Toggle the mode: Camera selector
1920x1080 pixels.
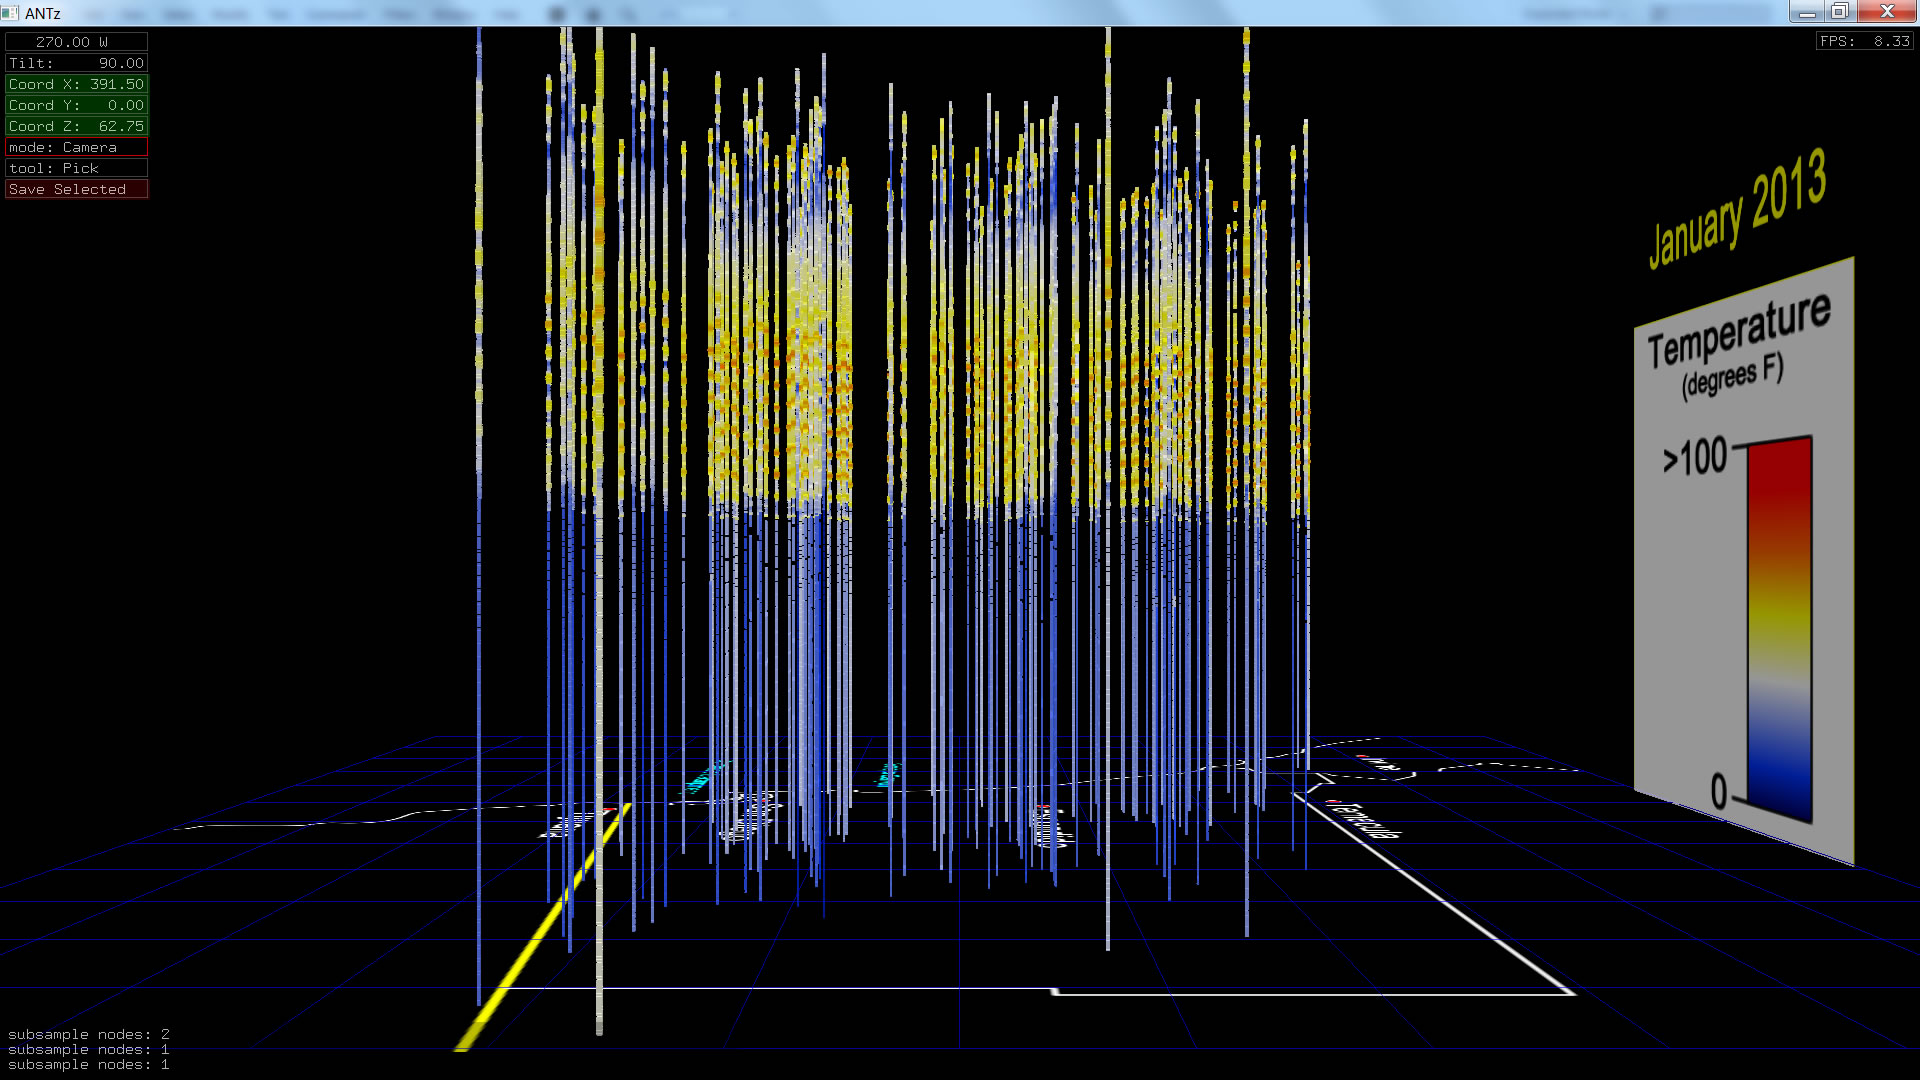pos(76,147)
